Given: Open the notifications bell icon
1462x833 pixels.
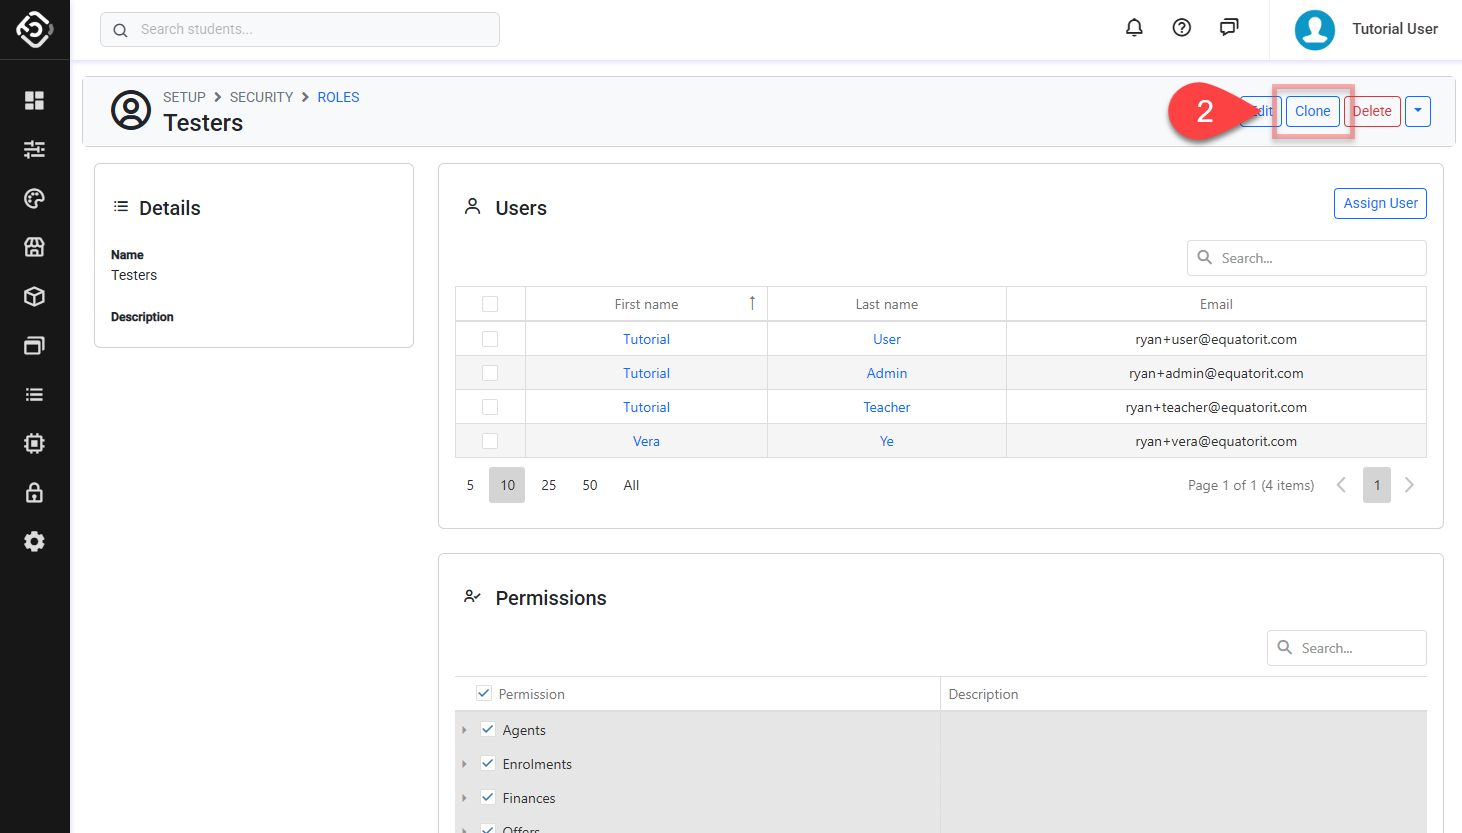Looking at the screenshot, I should click(x=1134, y=28).
